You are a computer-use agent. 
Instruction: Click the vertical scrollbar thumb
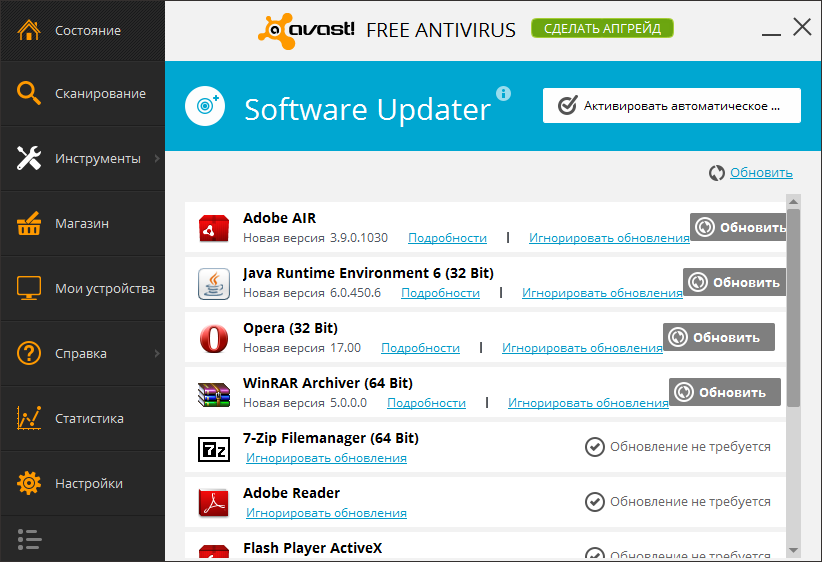(793, 308)
